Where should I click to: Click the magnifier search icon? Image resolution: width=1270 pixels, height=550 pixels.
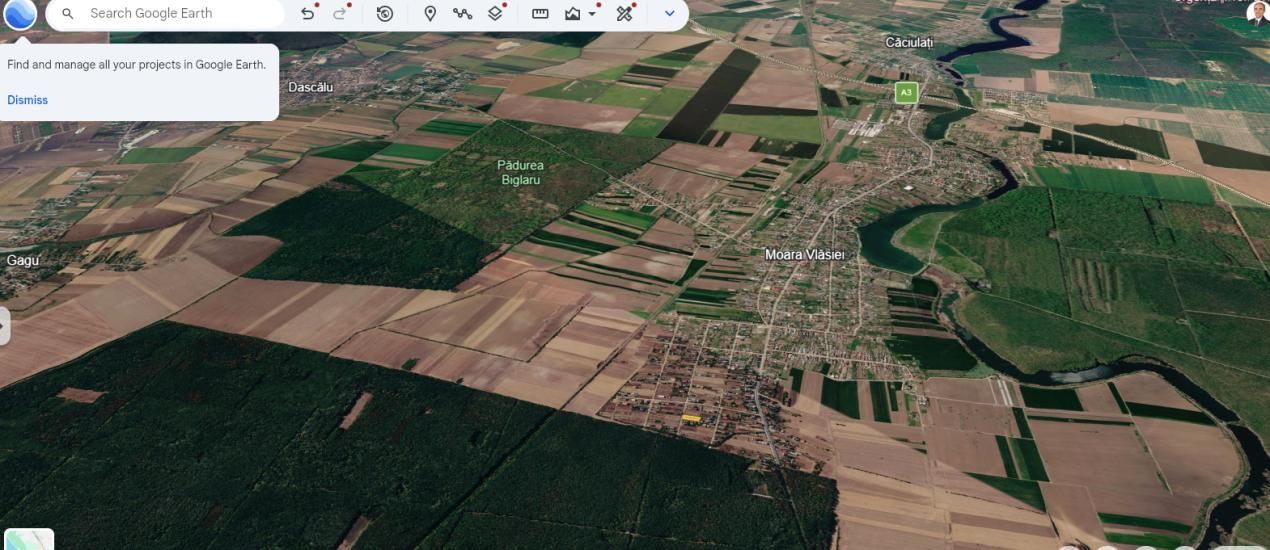click(x=68, y=14)
